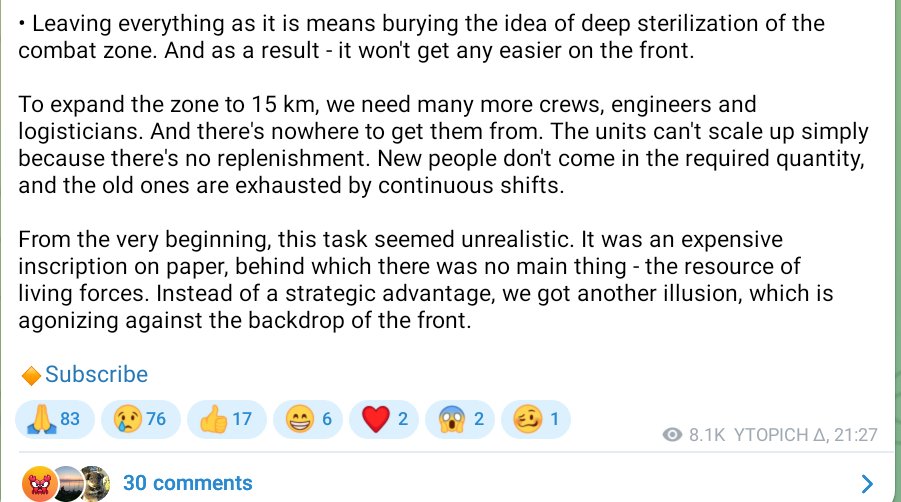Screen dimensions: 901x502
Task: Select the woozy face reaction
Action: [537, 420]
